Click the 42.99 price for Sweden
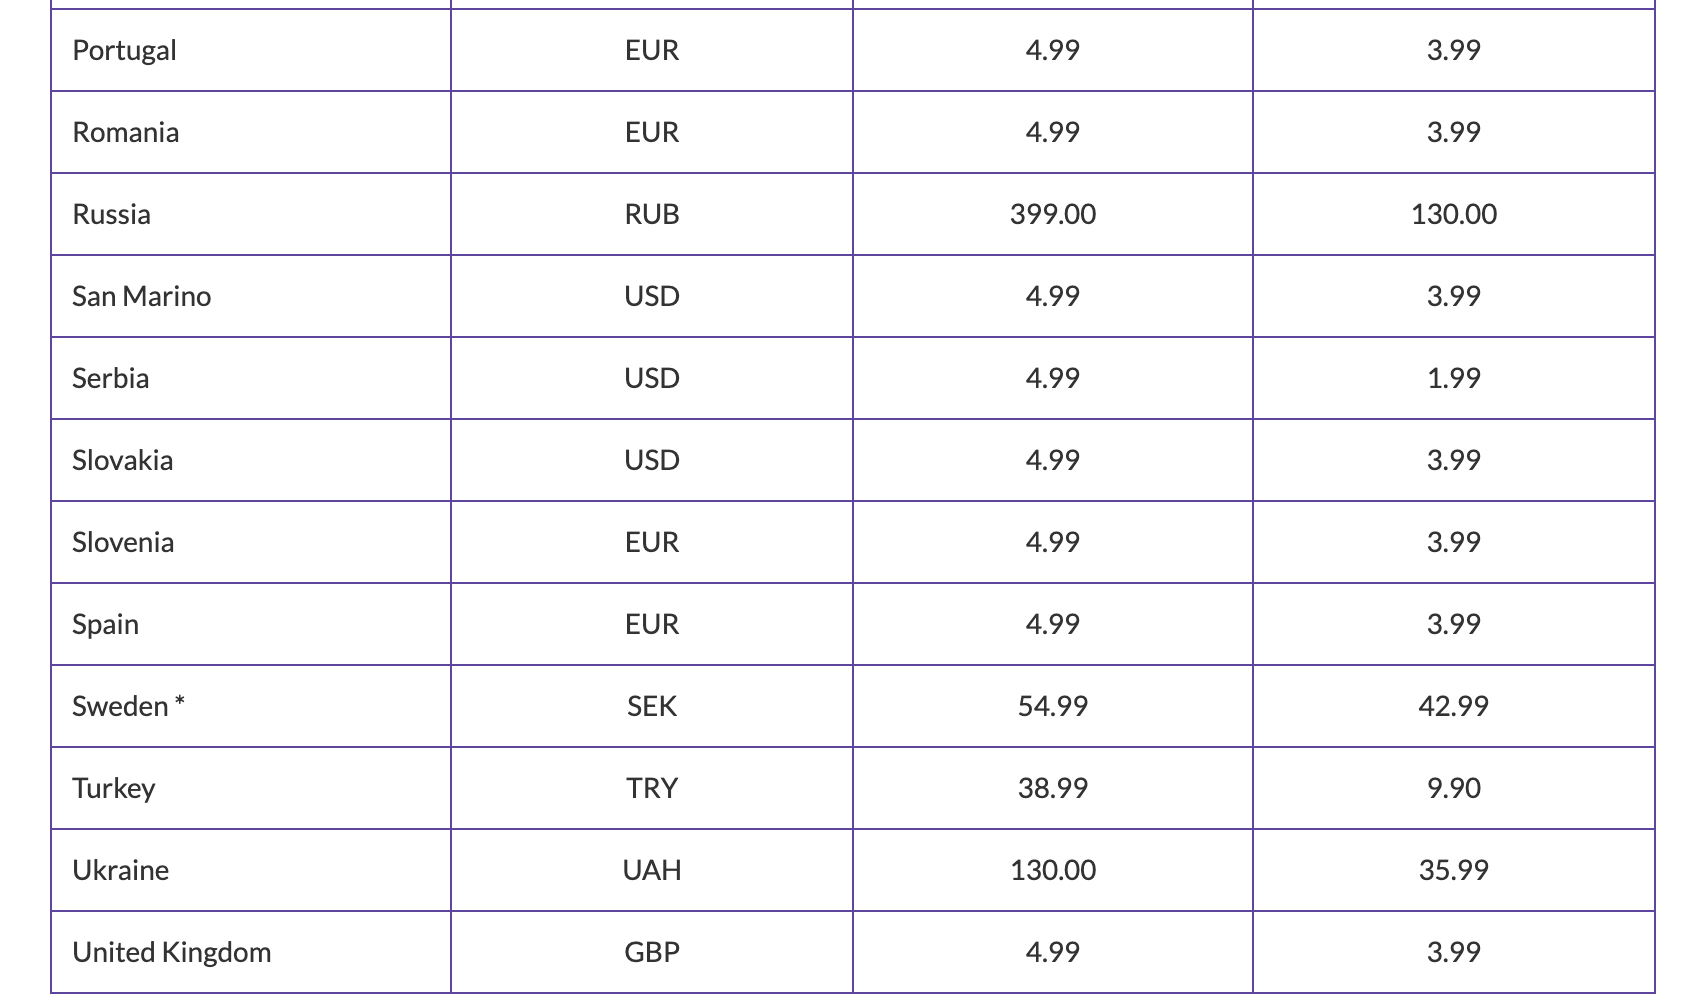 coord(1453,706)
